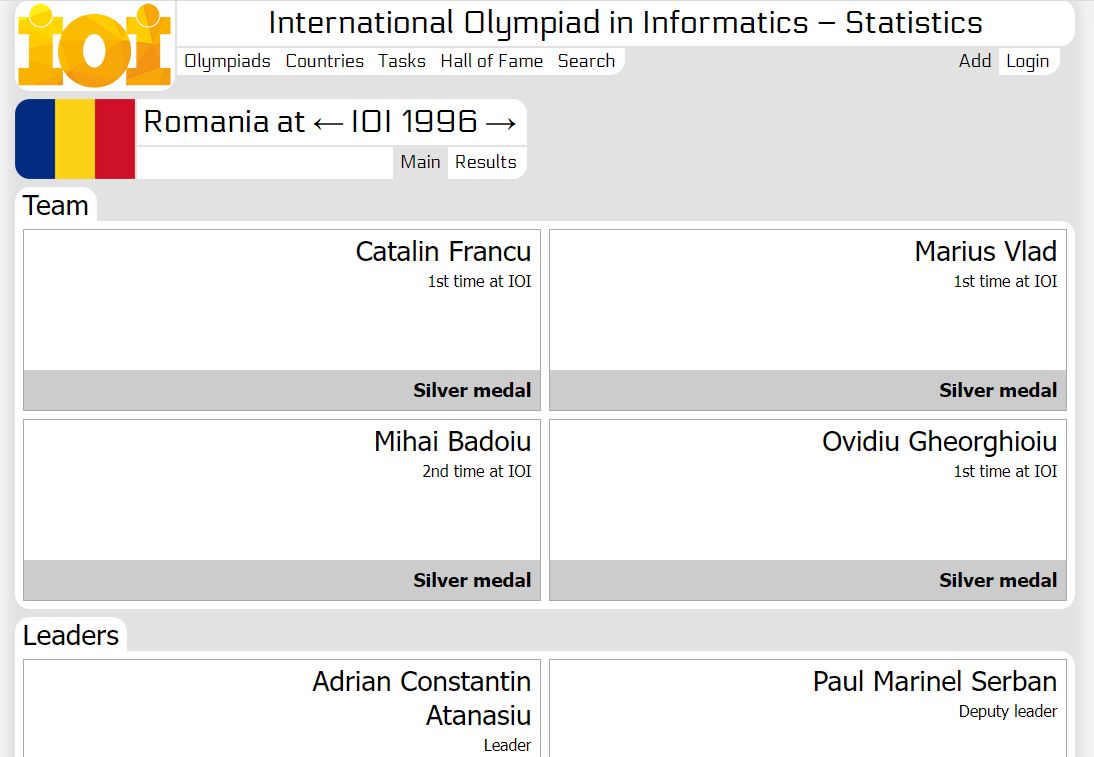Click the Add link
This screenshot has height=757, width=1094.
coord(974,61)
